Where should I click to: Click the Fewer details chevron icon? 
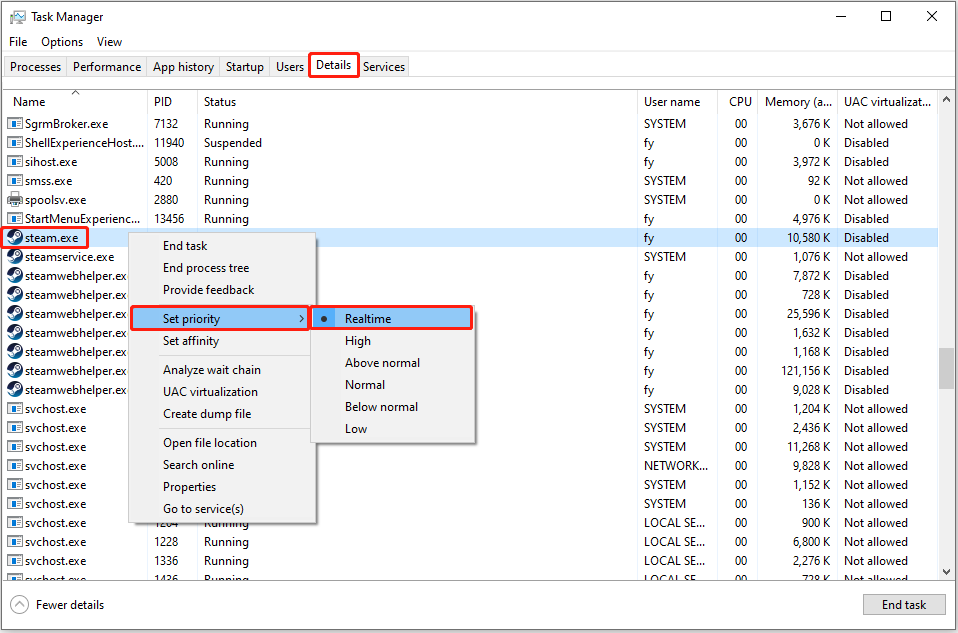(20, 605)
